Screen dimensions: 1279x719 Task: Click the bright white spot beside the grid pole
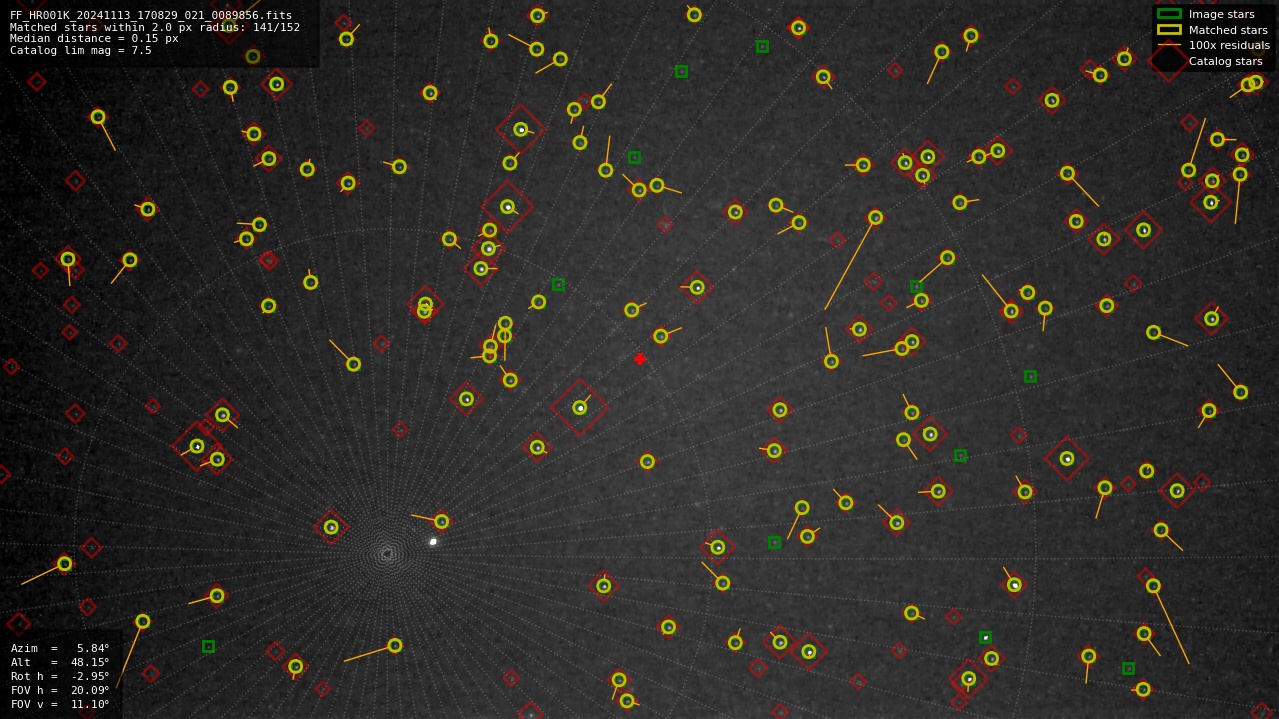pyautogui.click(x=433, y=542)
